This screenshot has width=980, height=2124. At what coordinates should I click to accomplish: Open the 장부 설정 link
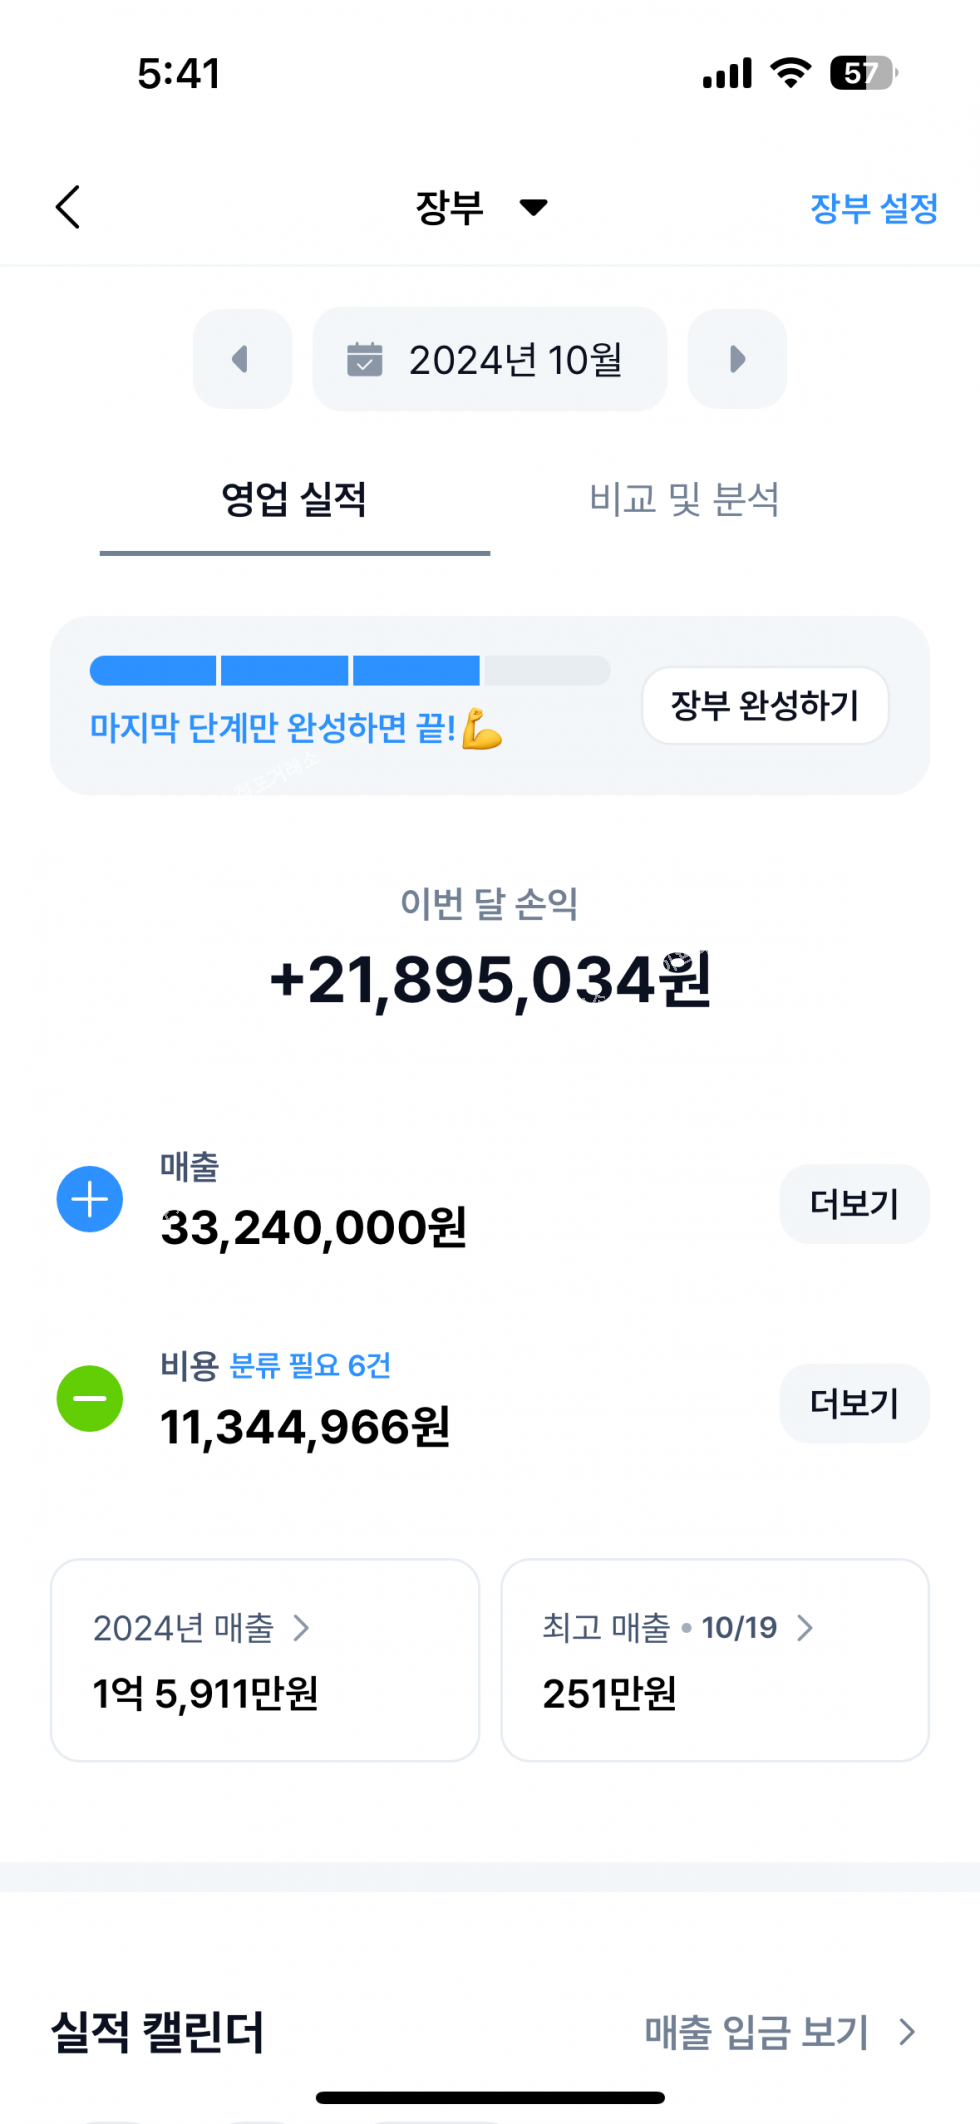[873, 208]
